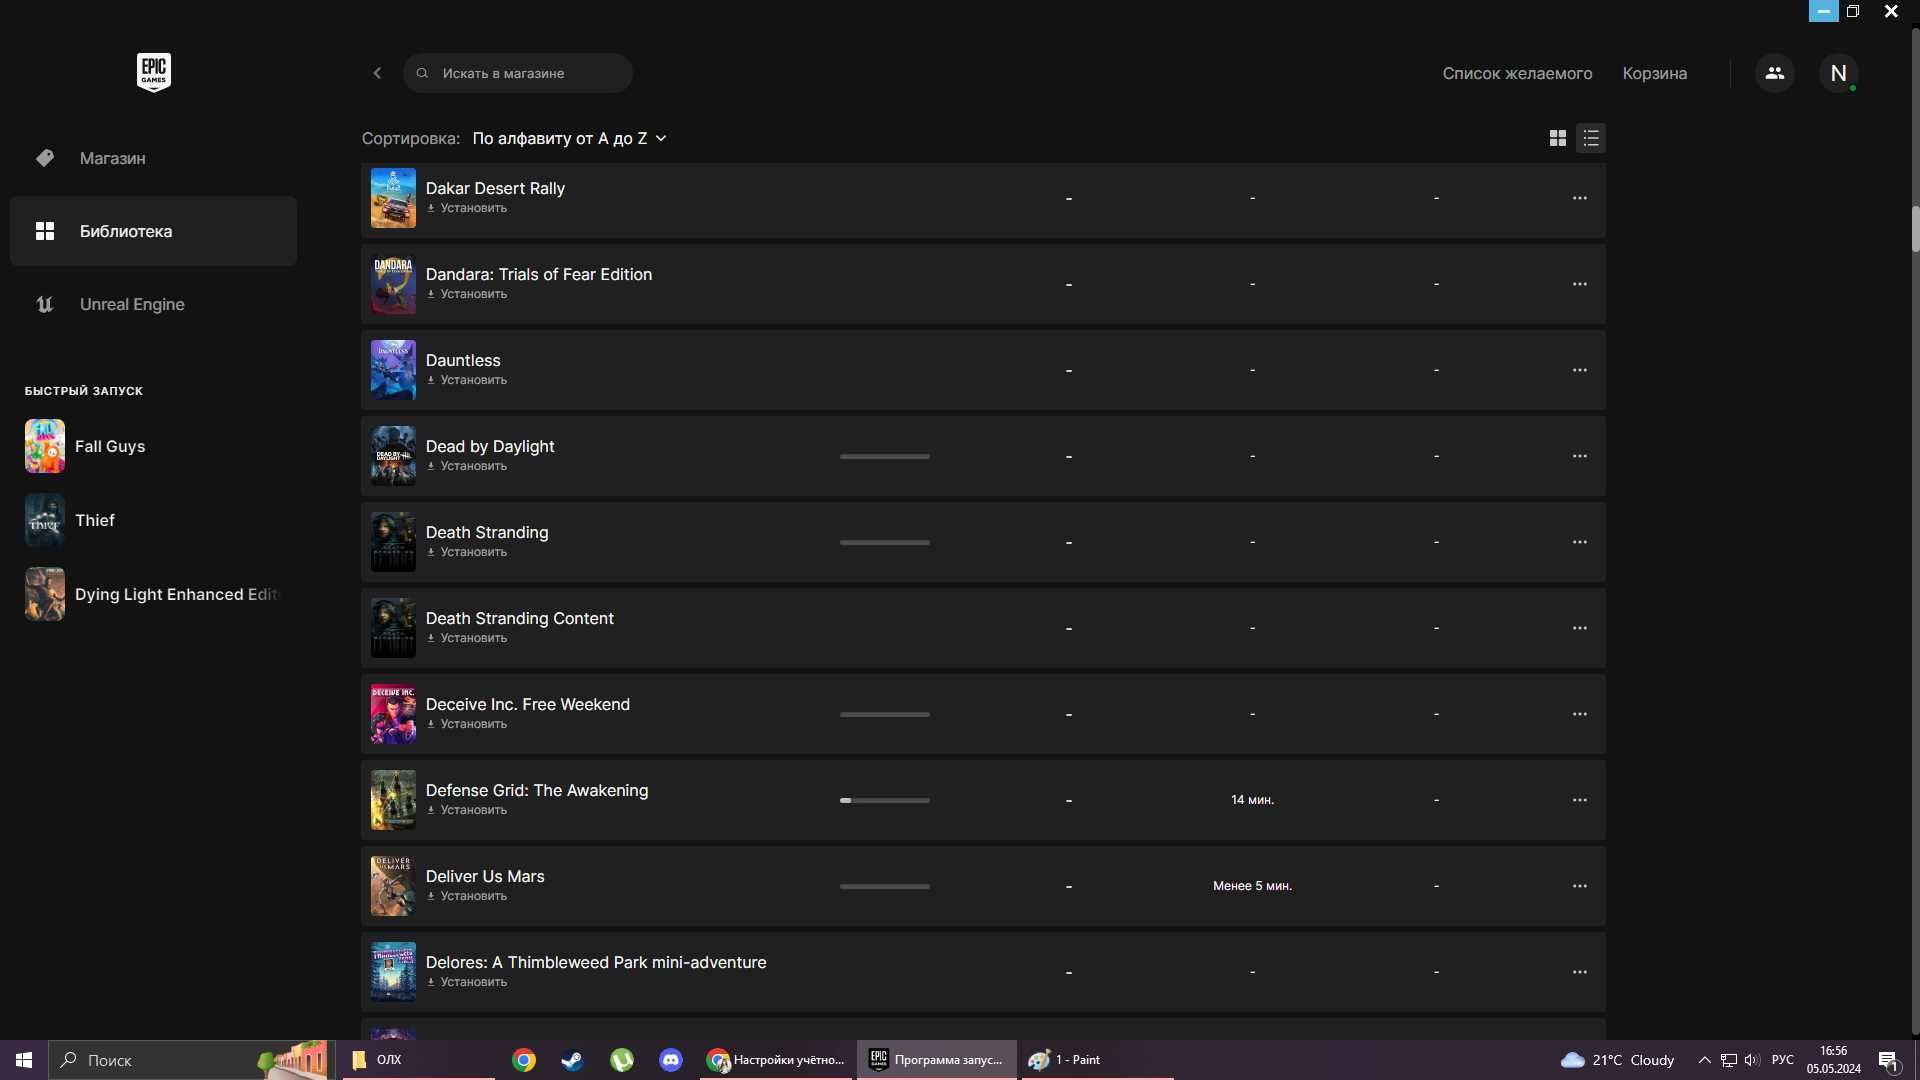Open Chrome from the taskbar
The image size is (1920, 1080).
523,1060
